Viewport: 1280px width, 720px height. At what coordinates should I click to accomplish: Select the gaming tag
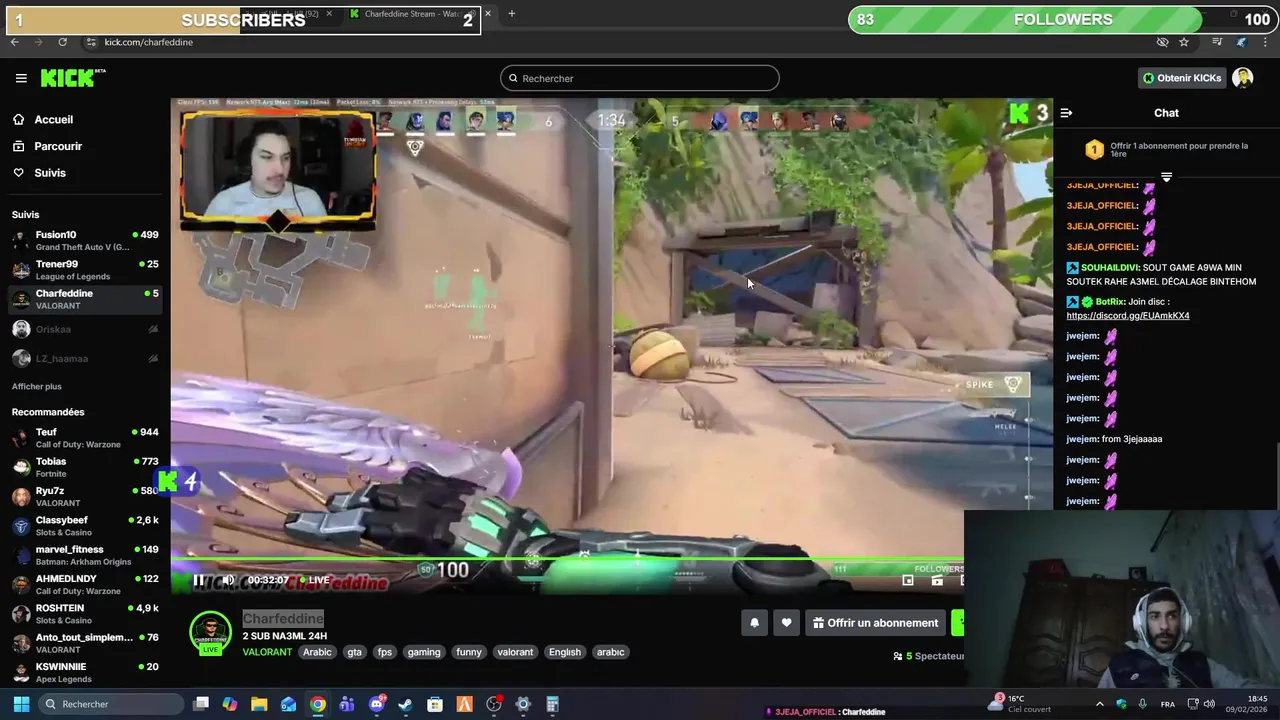coord(424,652)
